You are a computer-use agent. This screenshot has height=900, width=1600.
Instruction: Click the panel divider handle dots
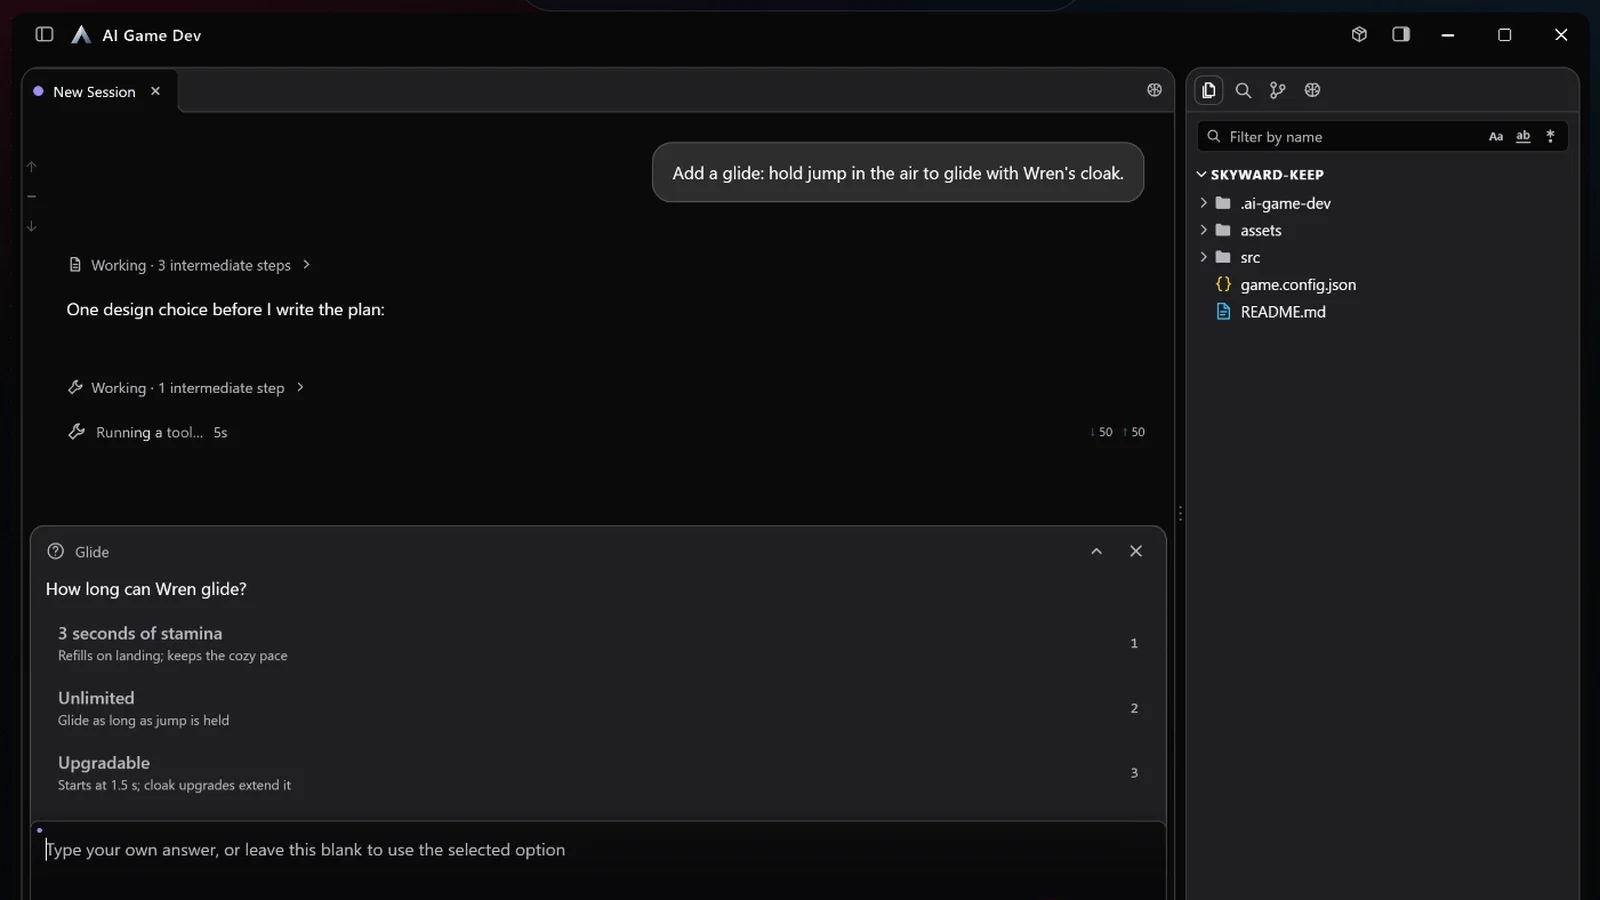click(x=1180, y=513)
